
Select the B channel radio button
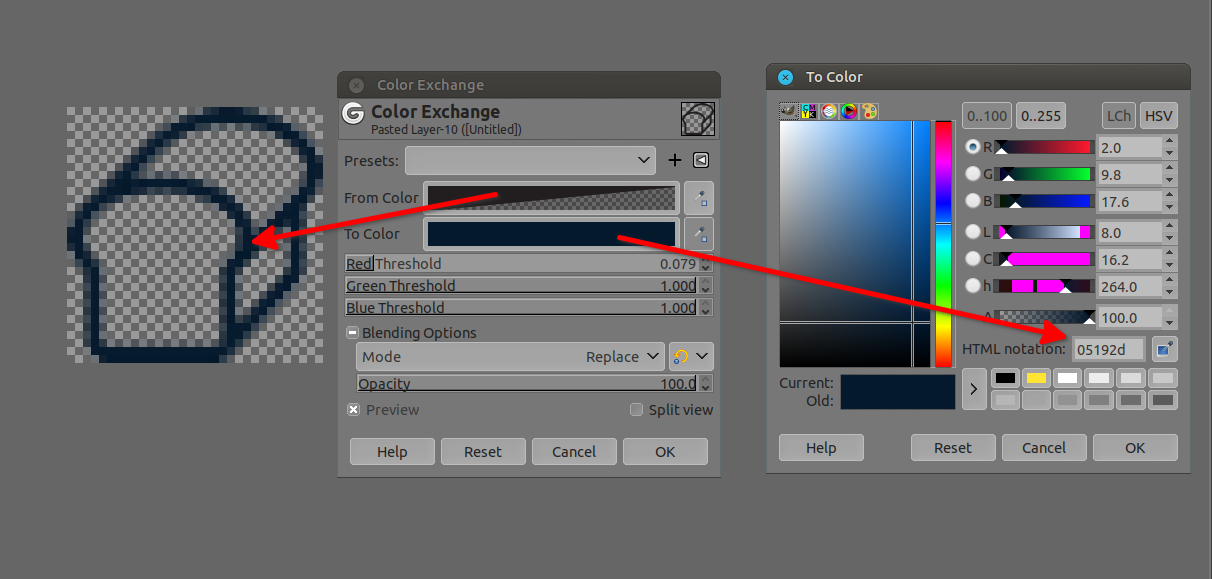973,201
